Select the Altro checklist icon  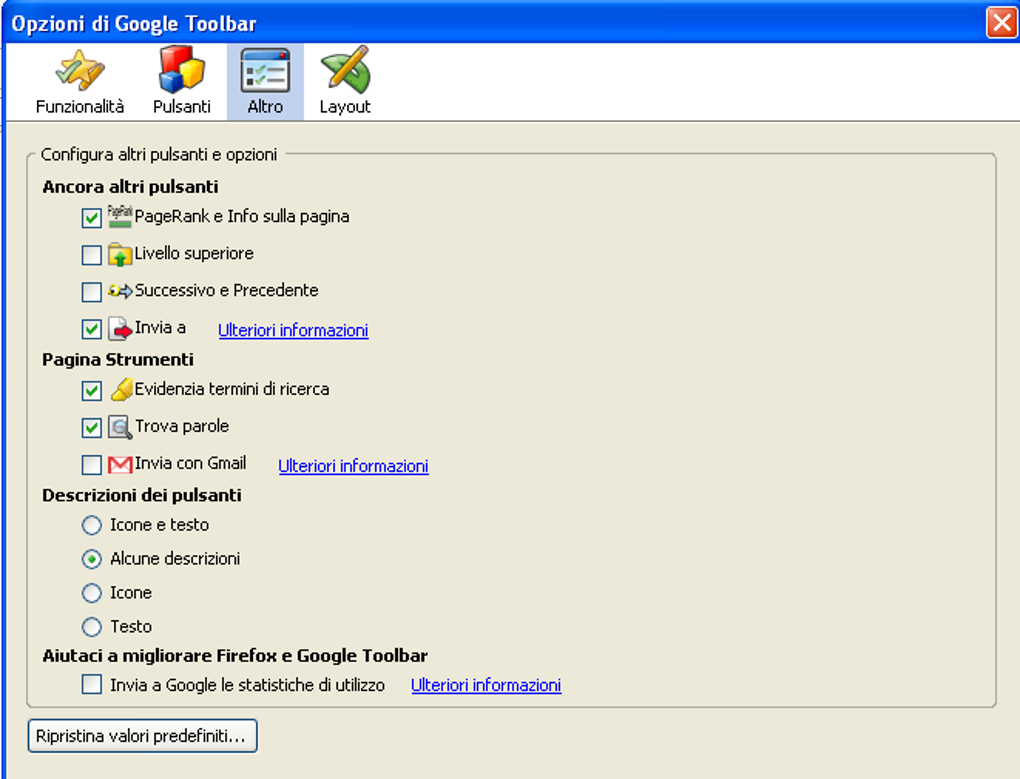[265, 70]
